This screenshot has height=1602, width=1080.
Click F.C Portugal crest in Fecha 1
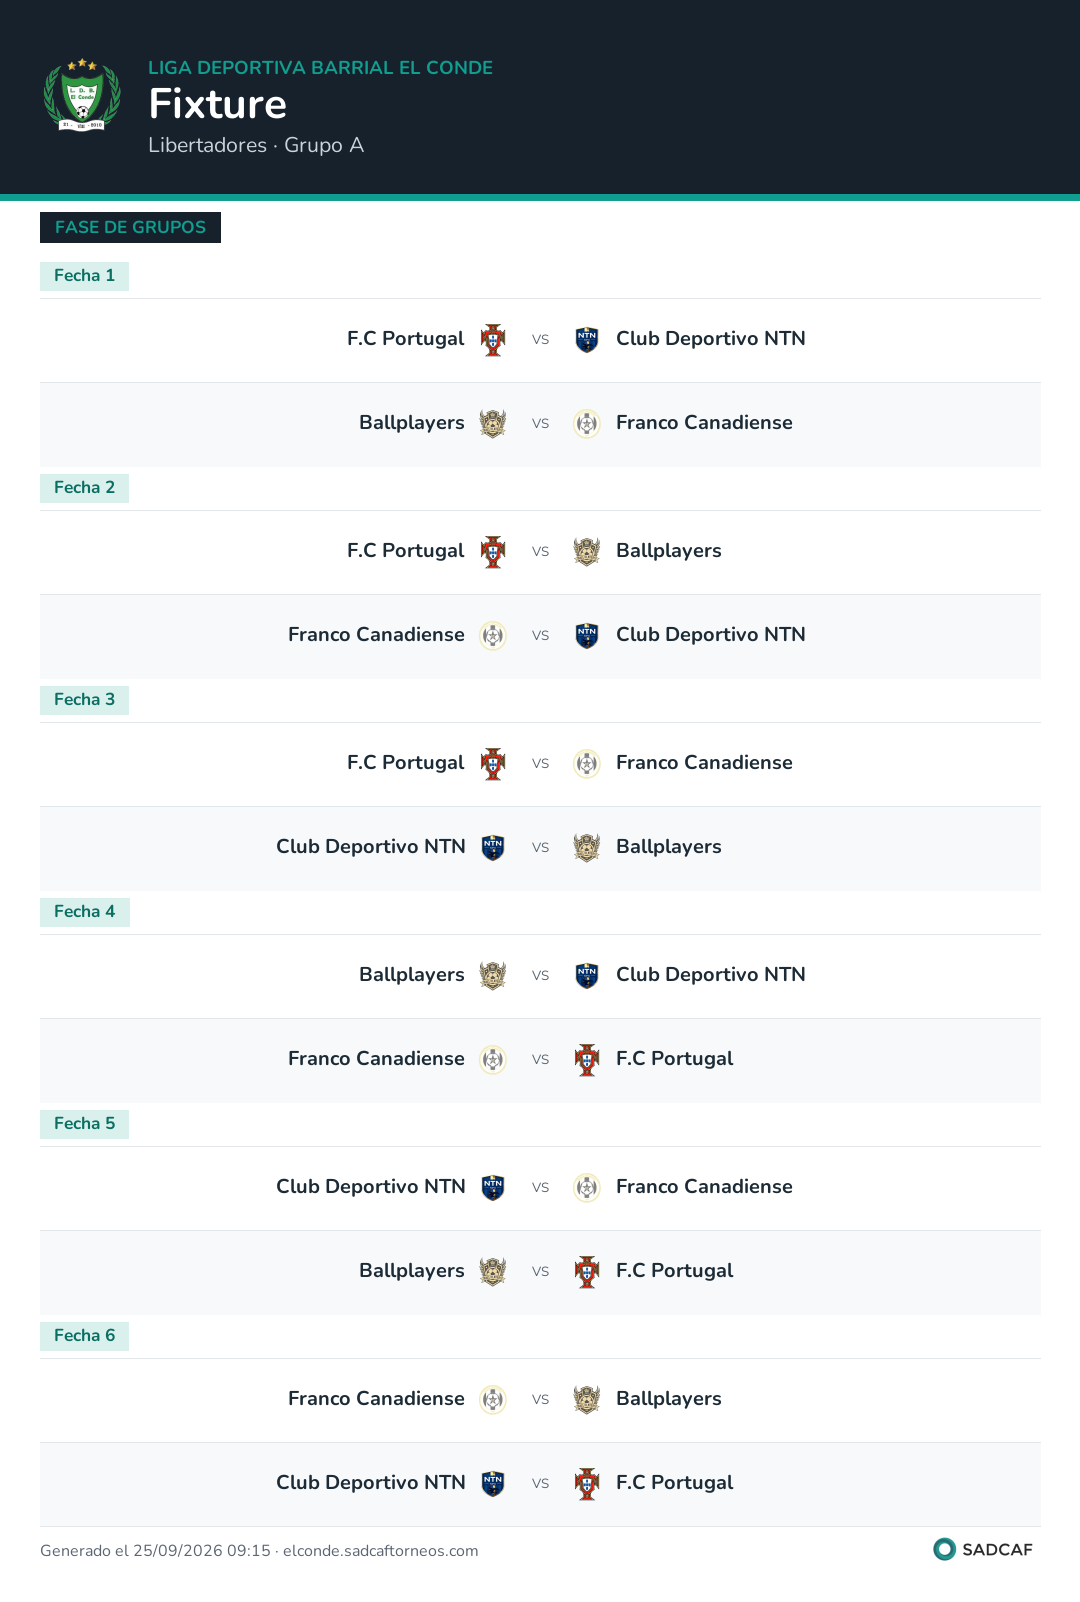493,340
